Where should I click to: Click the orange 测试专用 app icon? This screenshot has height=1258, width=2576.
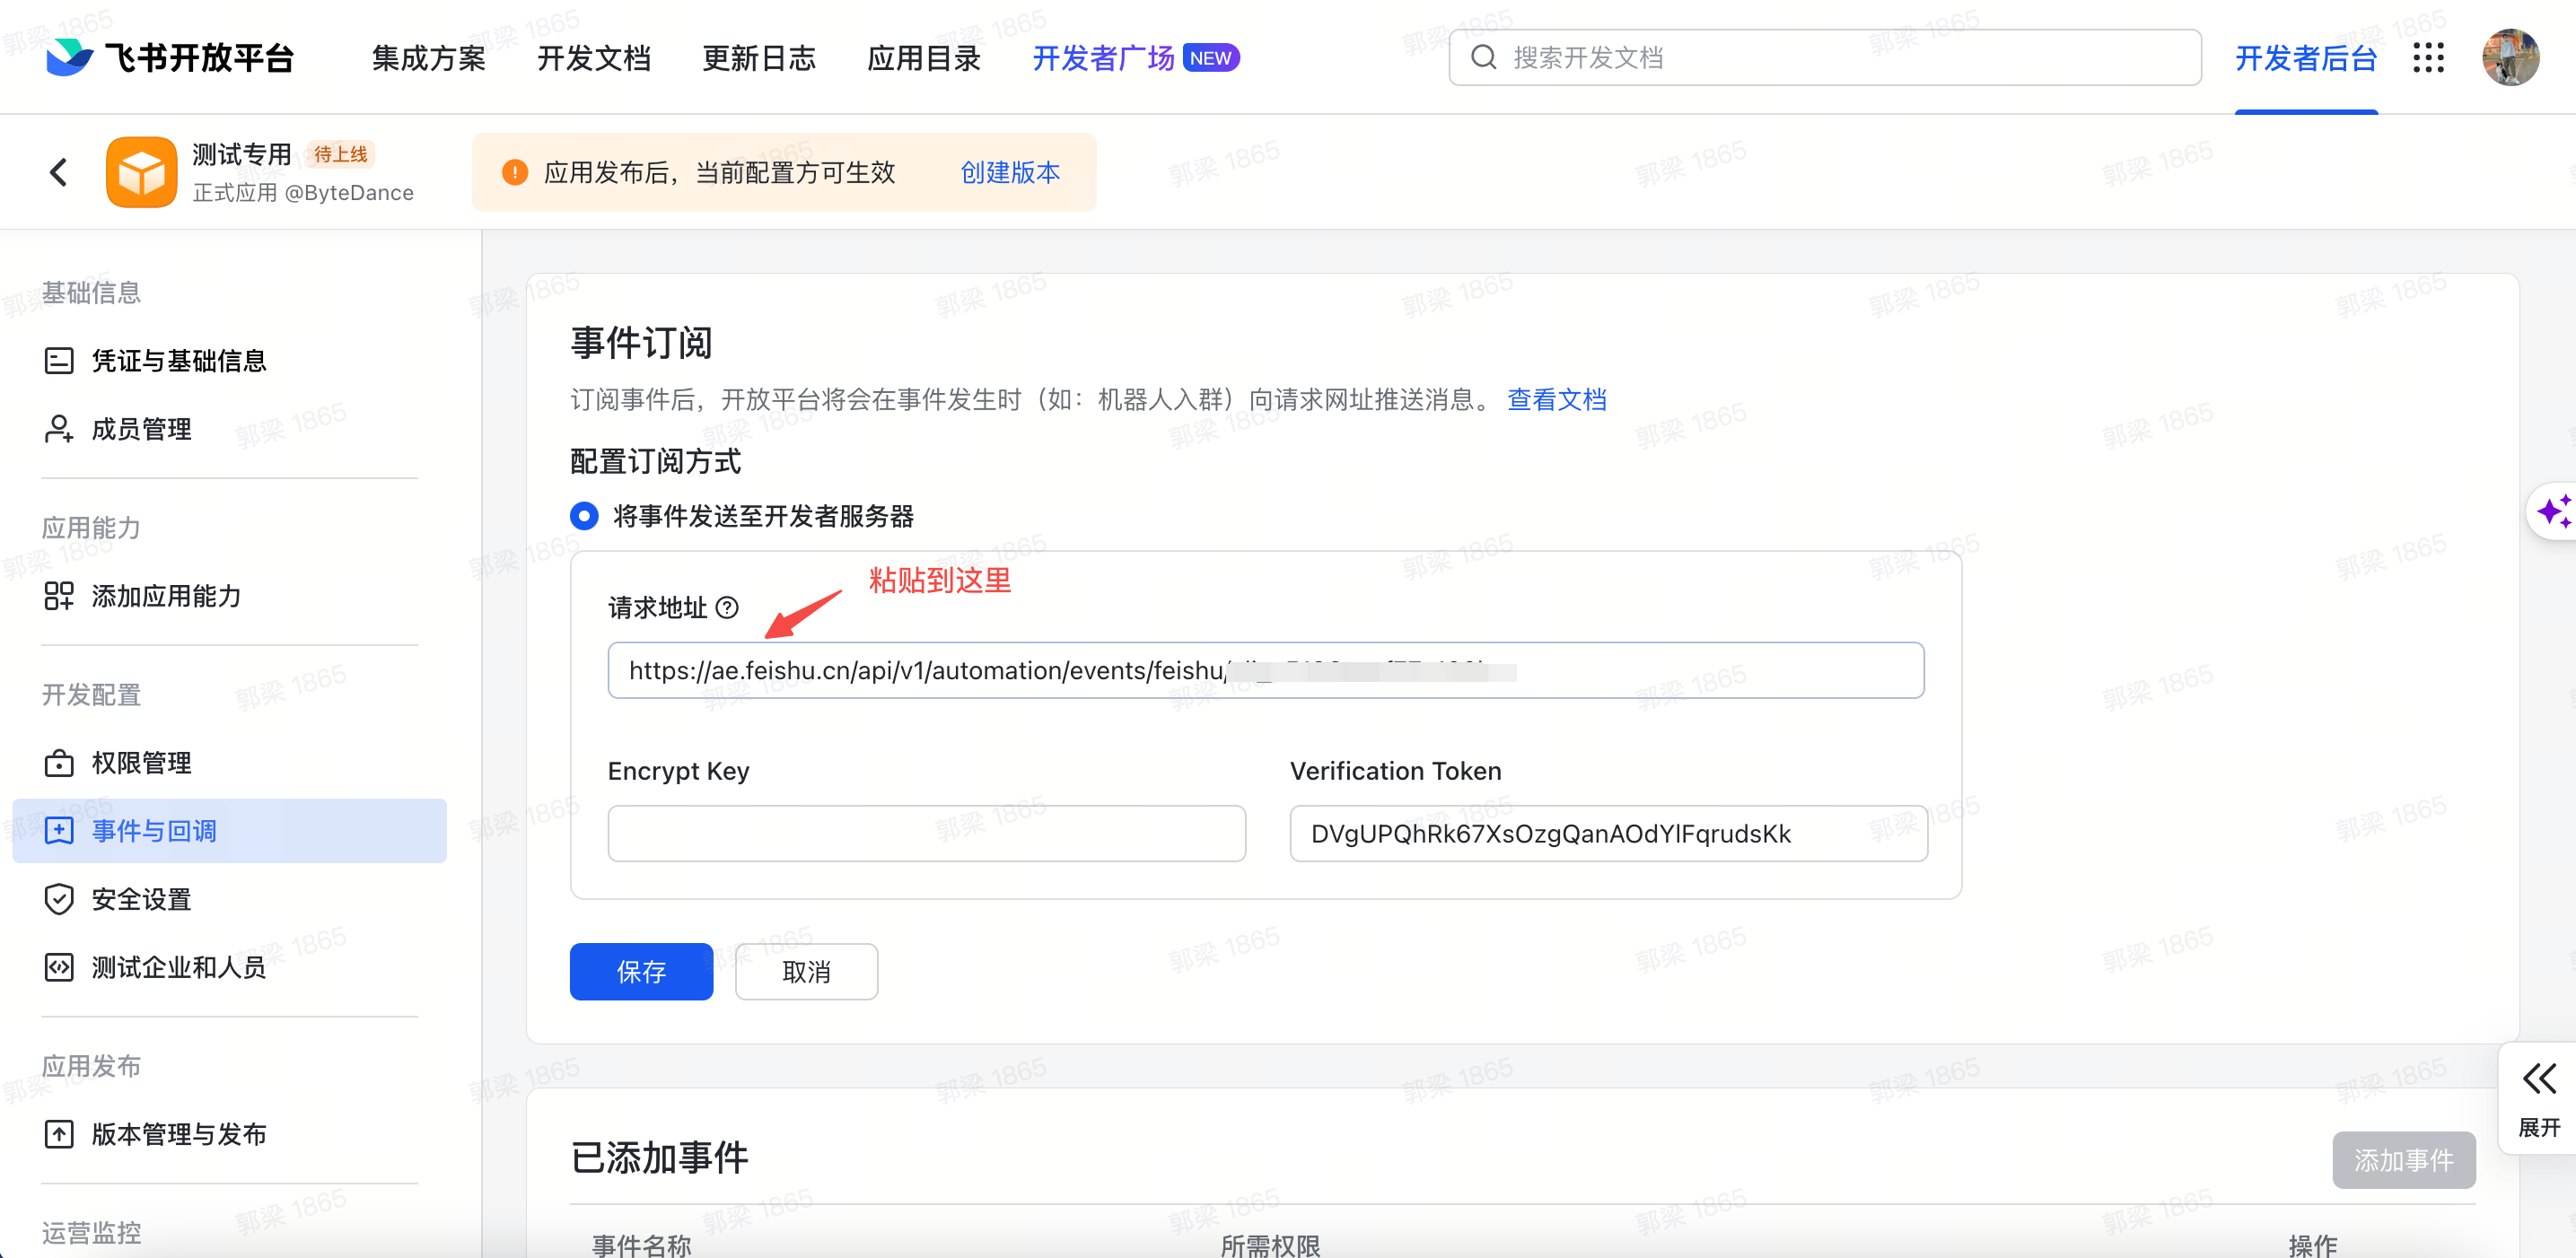(x=141, y=172)
